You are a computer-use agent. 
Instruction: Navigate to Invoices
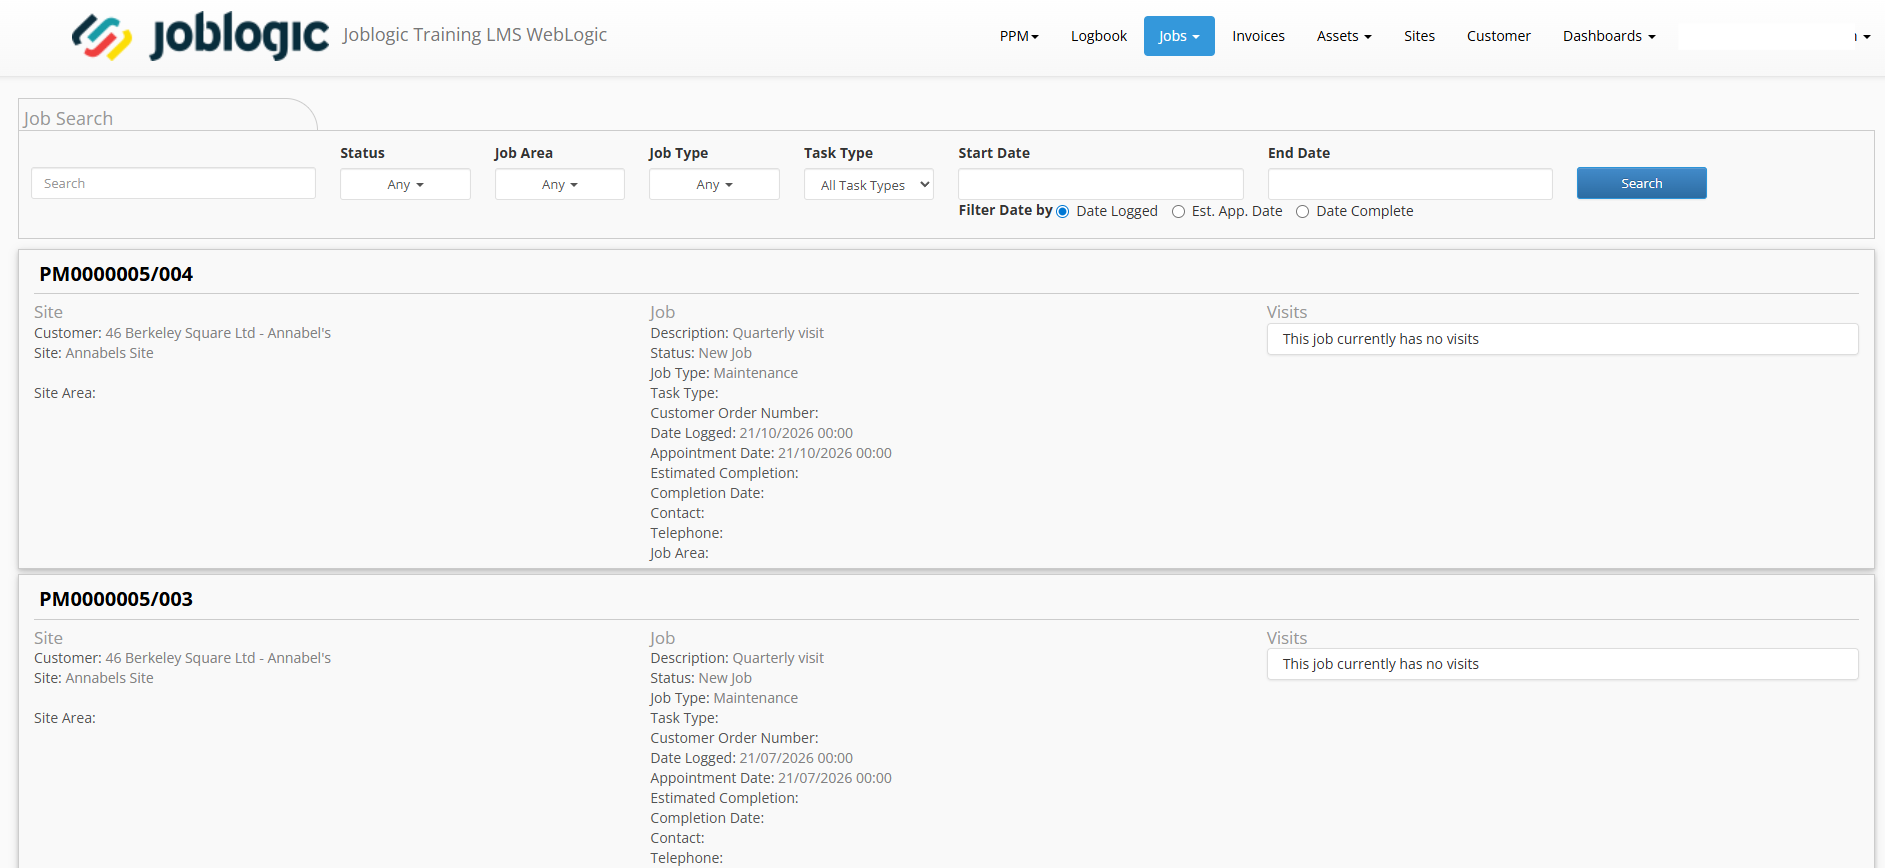pyautogui.click(x=1258, y=36)
